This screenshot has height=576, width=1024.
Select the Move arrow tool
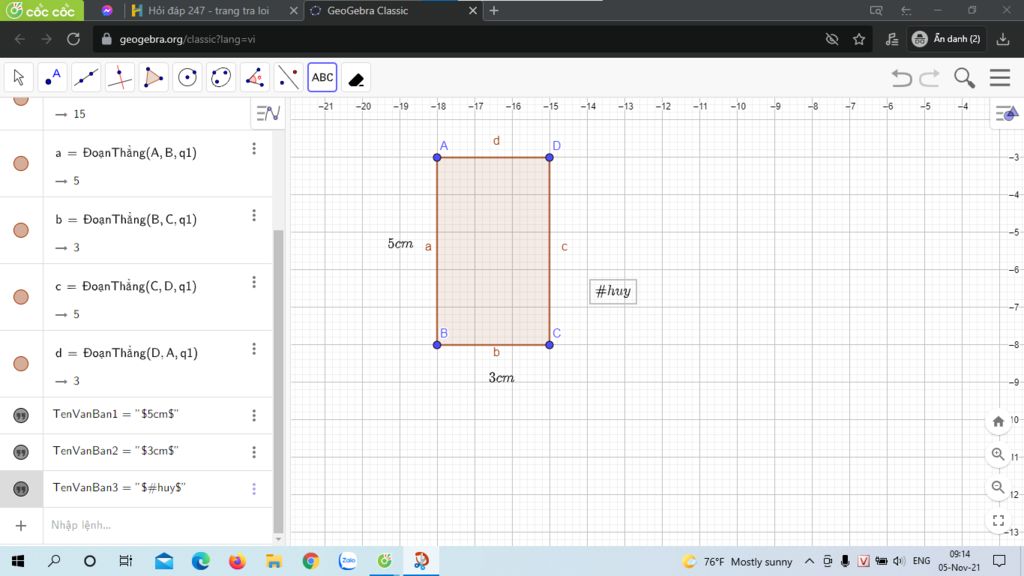click(18, 78)
